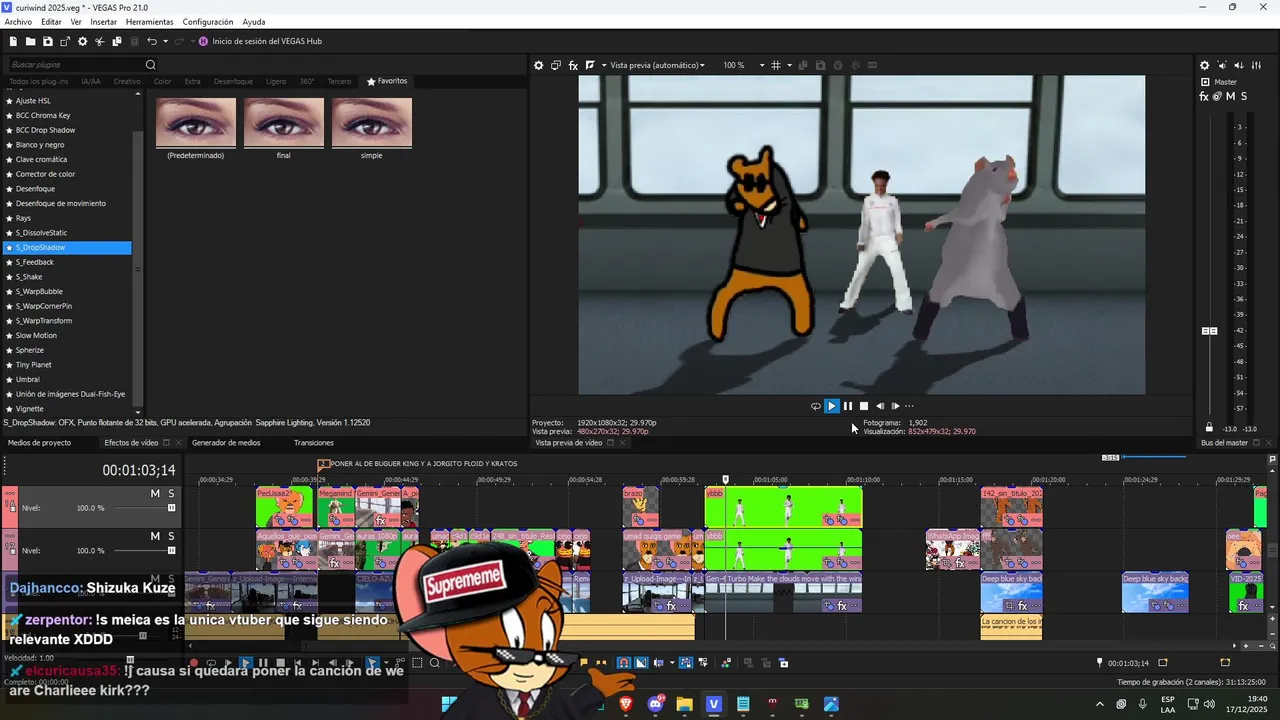Save the project using the floppy disk icon
The image size is (1280, 720).
(48, 41)
